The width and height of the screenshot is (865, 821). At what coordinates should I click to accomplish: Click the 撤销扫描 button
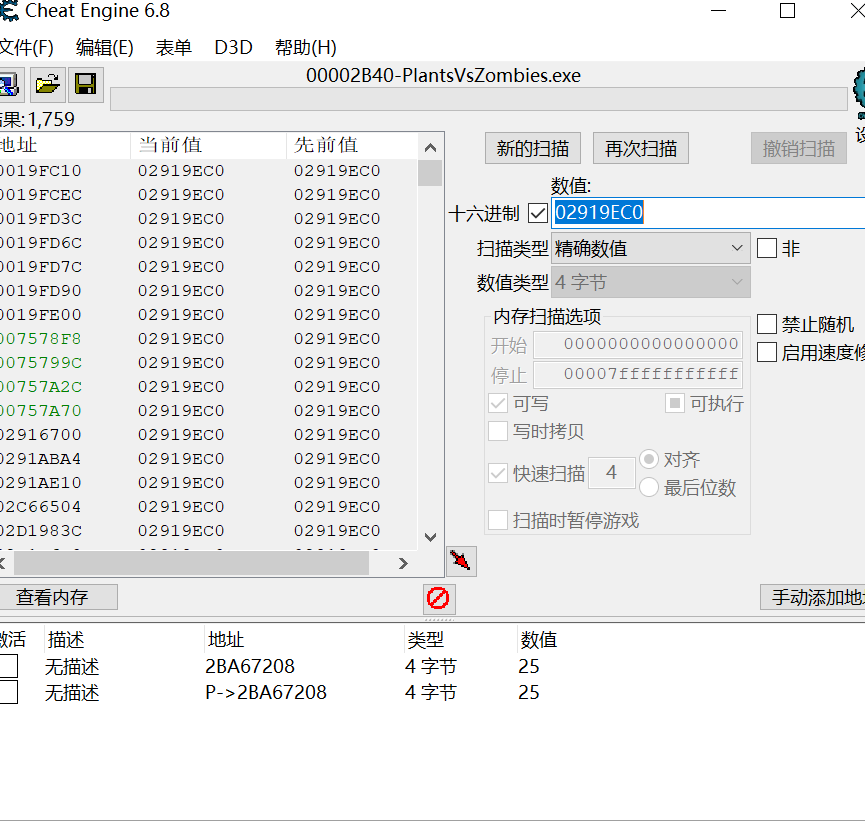click(x=799, y=148)
